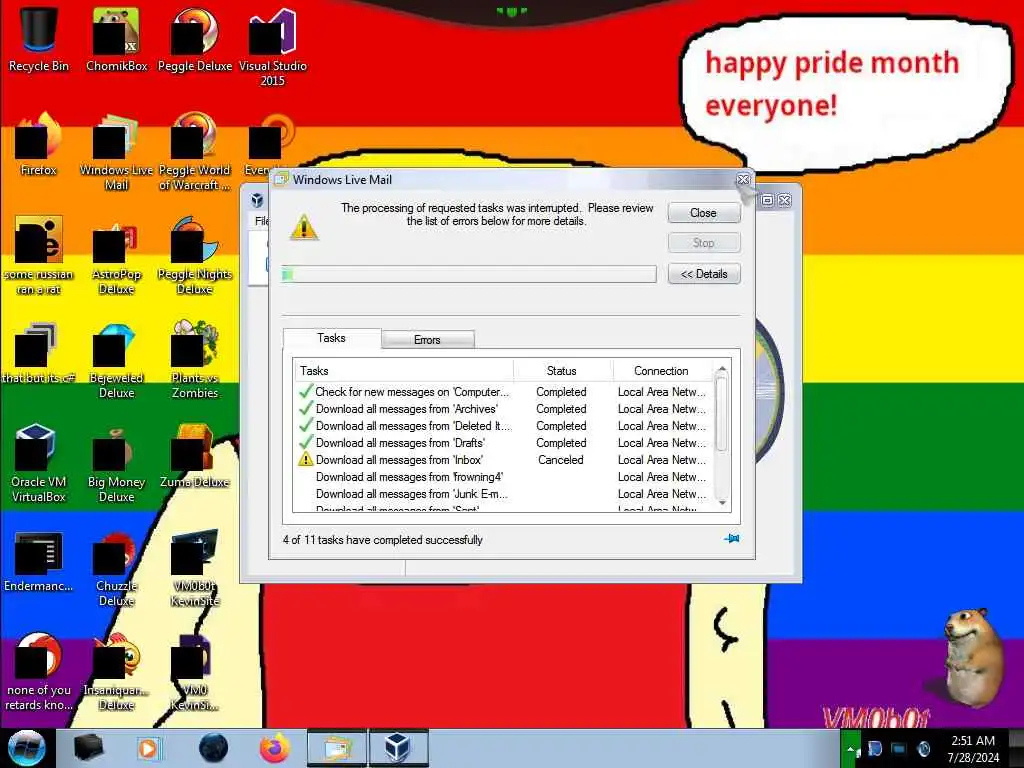The height and width of the screenshot is (768, 1024).
Task: Select the Firefox desktop shortcut
Action: [x=39, y=144]
